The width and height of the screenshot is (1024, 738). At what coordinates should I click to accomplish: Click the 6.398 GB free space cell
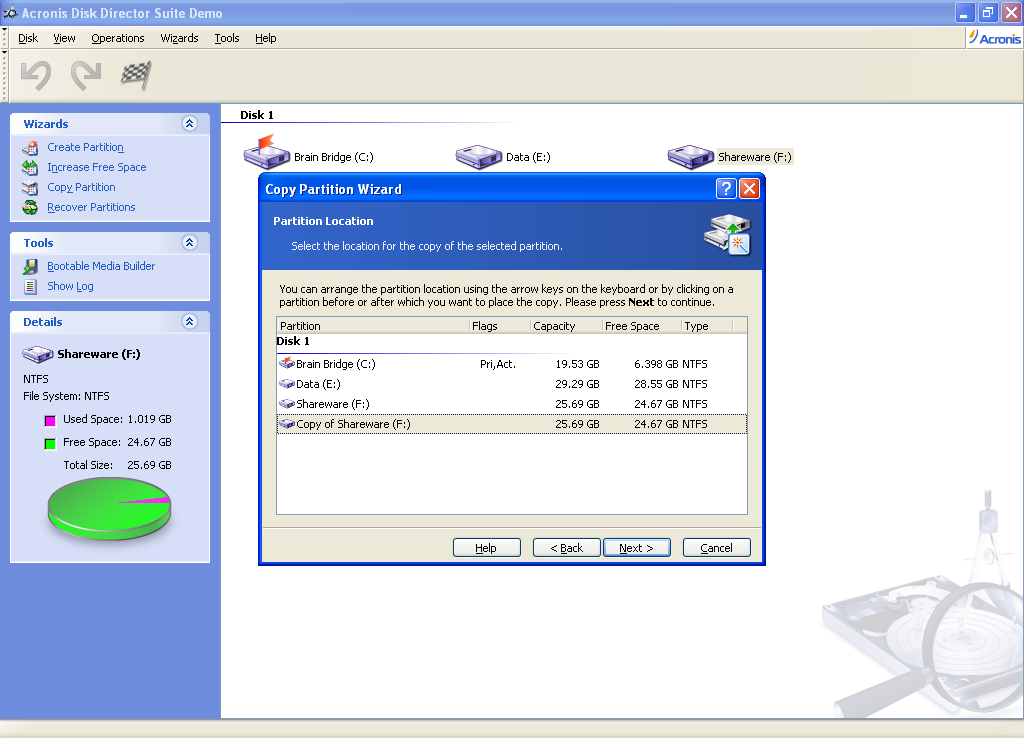click(x=656, y=364)
